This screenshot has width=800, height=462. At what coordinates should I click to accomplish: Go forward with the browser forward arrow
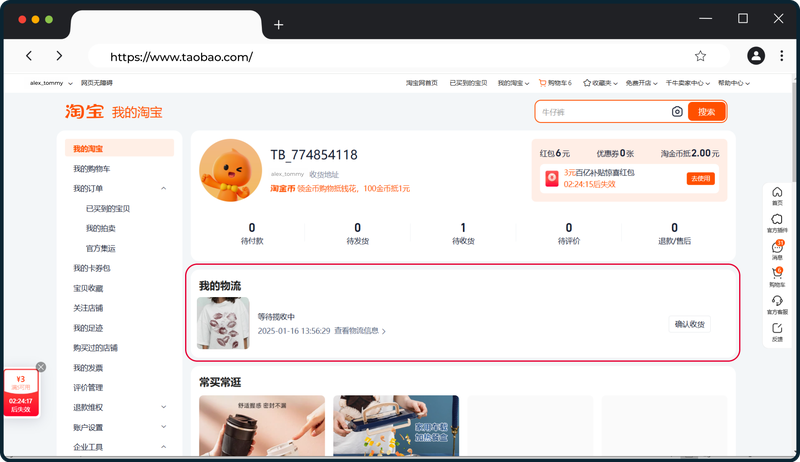coord(59,56)
